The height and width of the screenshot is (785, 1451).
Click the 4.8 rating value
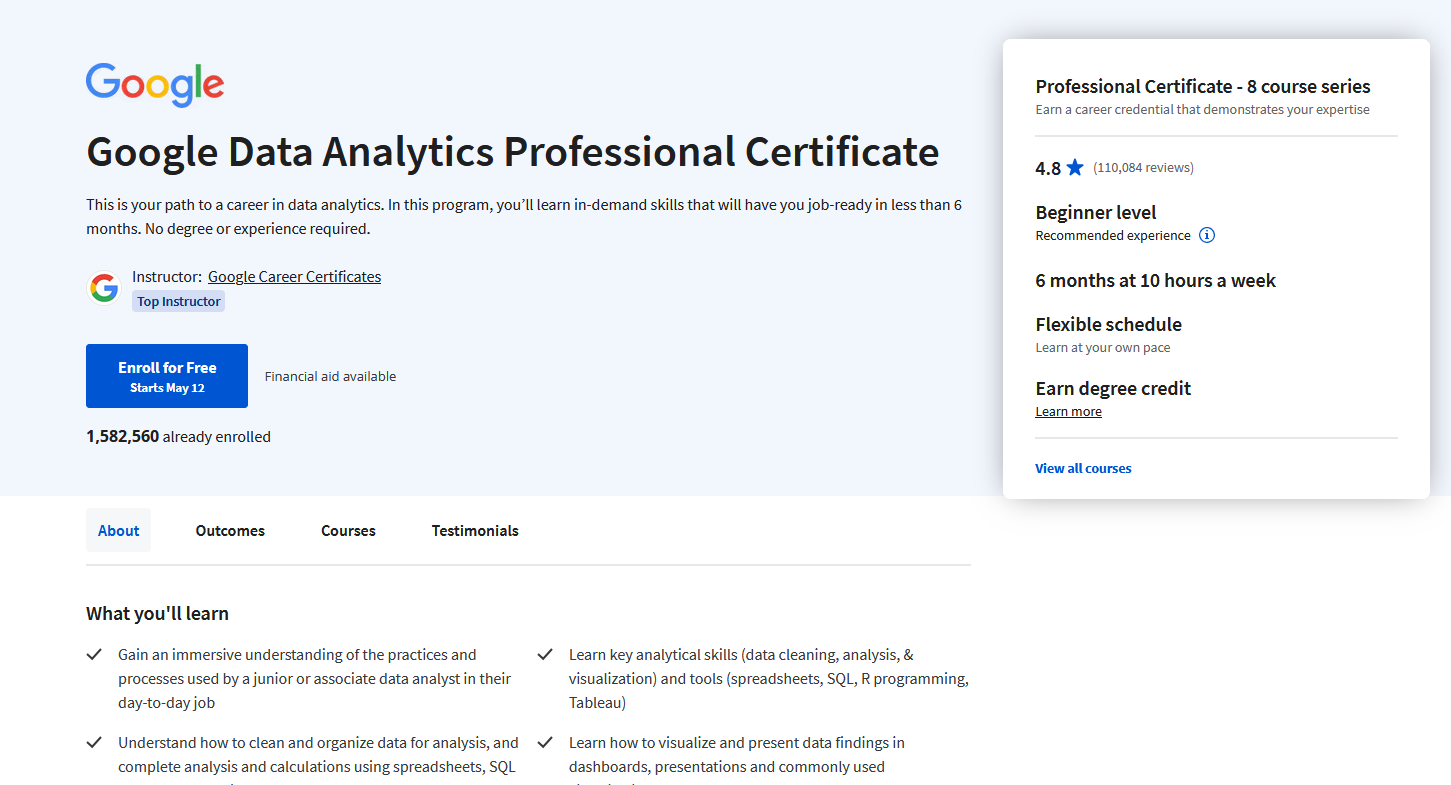(x=1048, y=168)
